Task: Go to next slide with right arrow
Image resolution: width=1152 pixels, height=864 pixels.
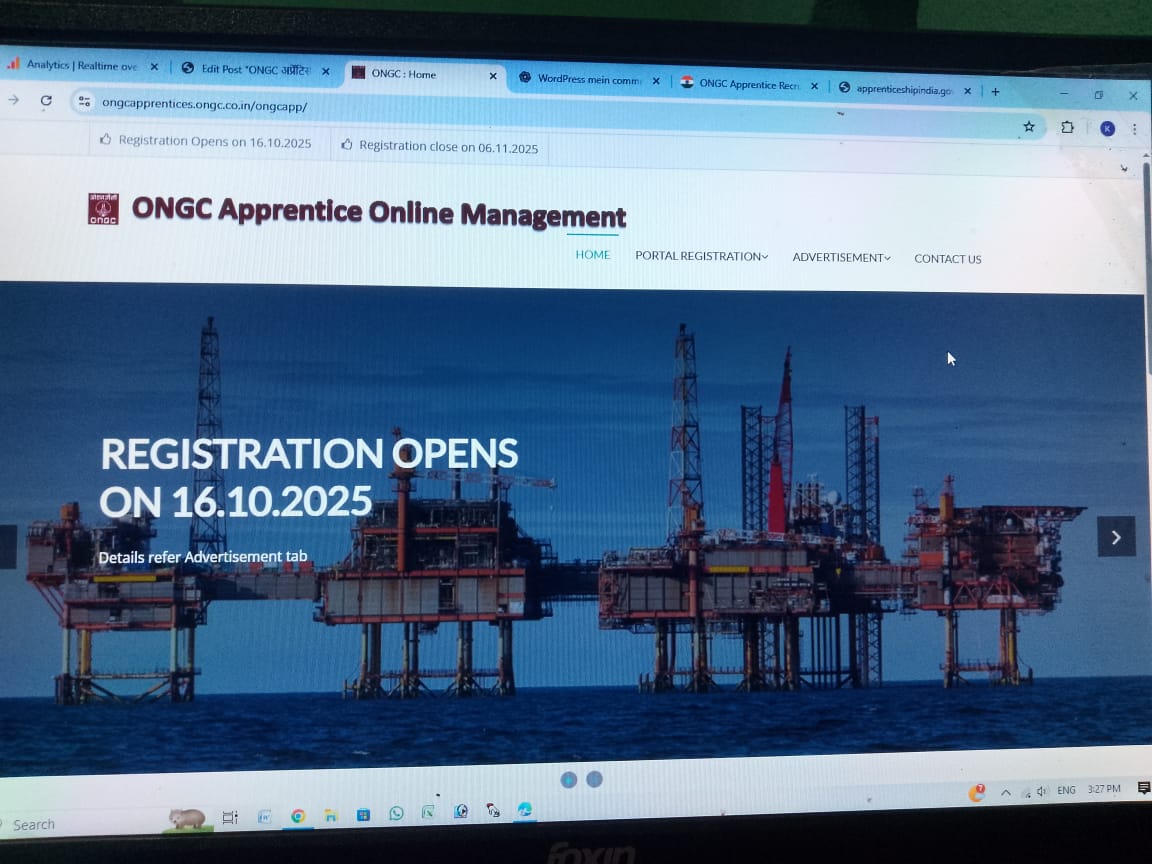Action: [1116, 537]
